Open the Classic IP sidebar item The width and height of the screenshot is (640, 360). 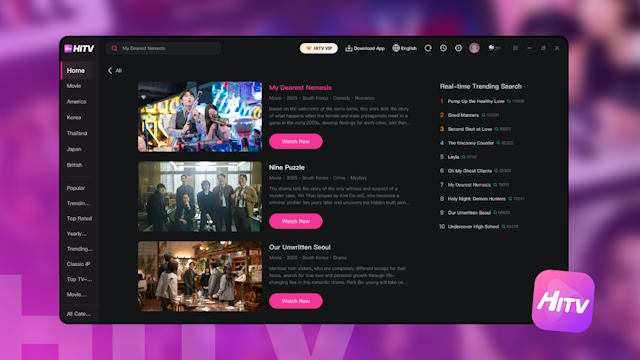[x=78, y=264]
